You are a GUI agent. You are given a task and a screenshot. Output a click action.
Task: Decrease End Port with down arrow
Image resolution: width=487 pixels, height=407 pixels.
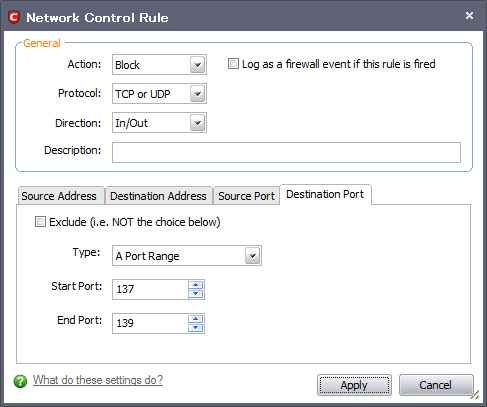click(196, 328)
